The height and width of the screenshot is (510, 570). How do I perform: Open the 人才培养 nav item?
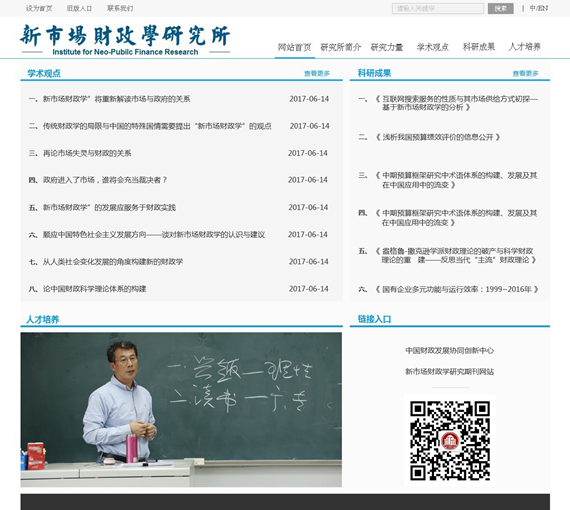click(525, 47)
